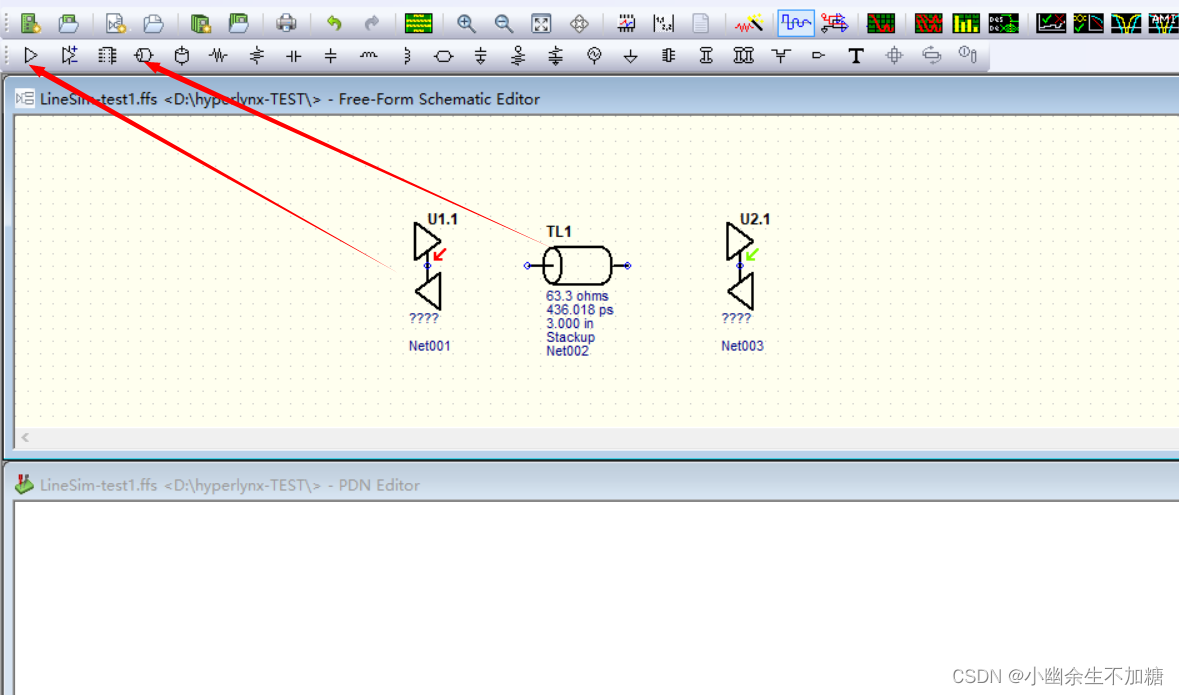Click the 3.000 in length value
Viewport: 1179px width, 695px height.
point(570,323)
